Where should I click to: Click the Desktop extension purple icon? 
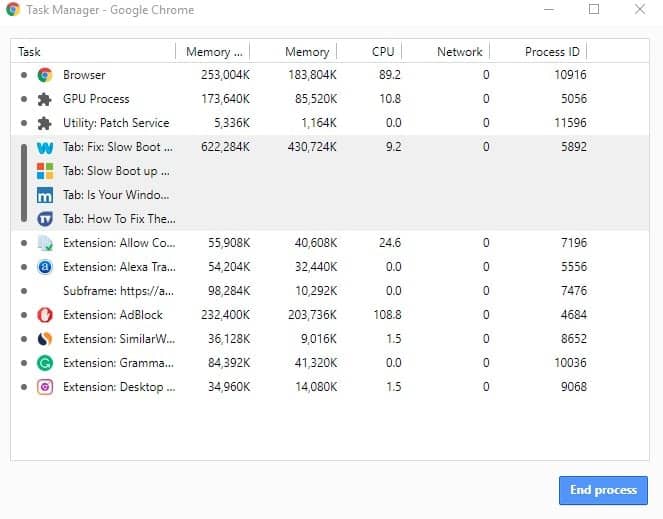pos(45,387)
